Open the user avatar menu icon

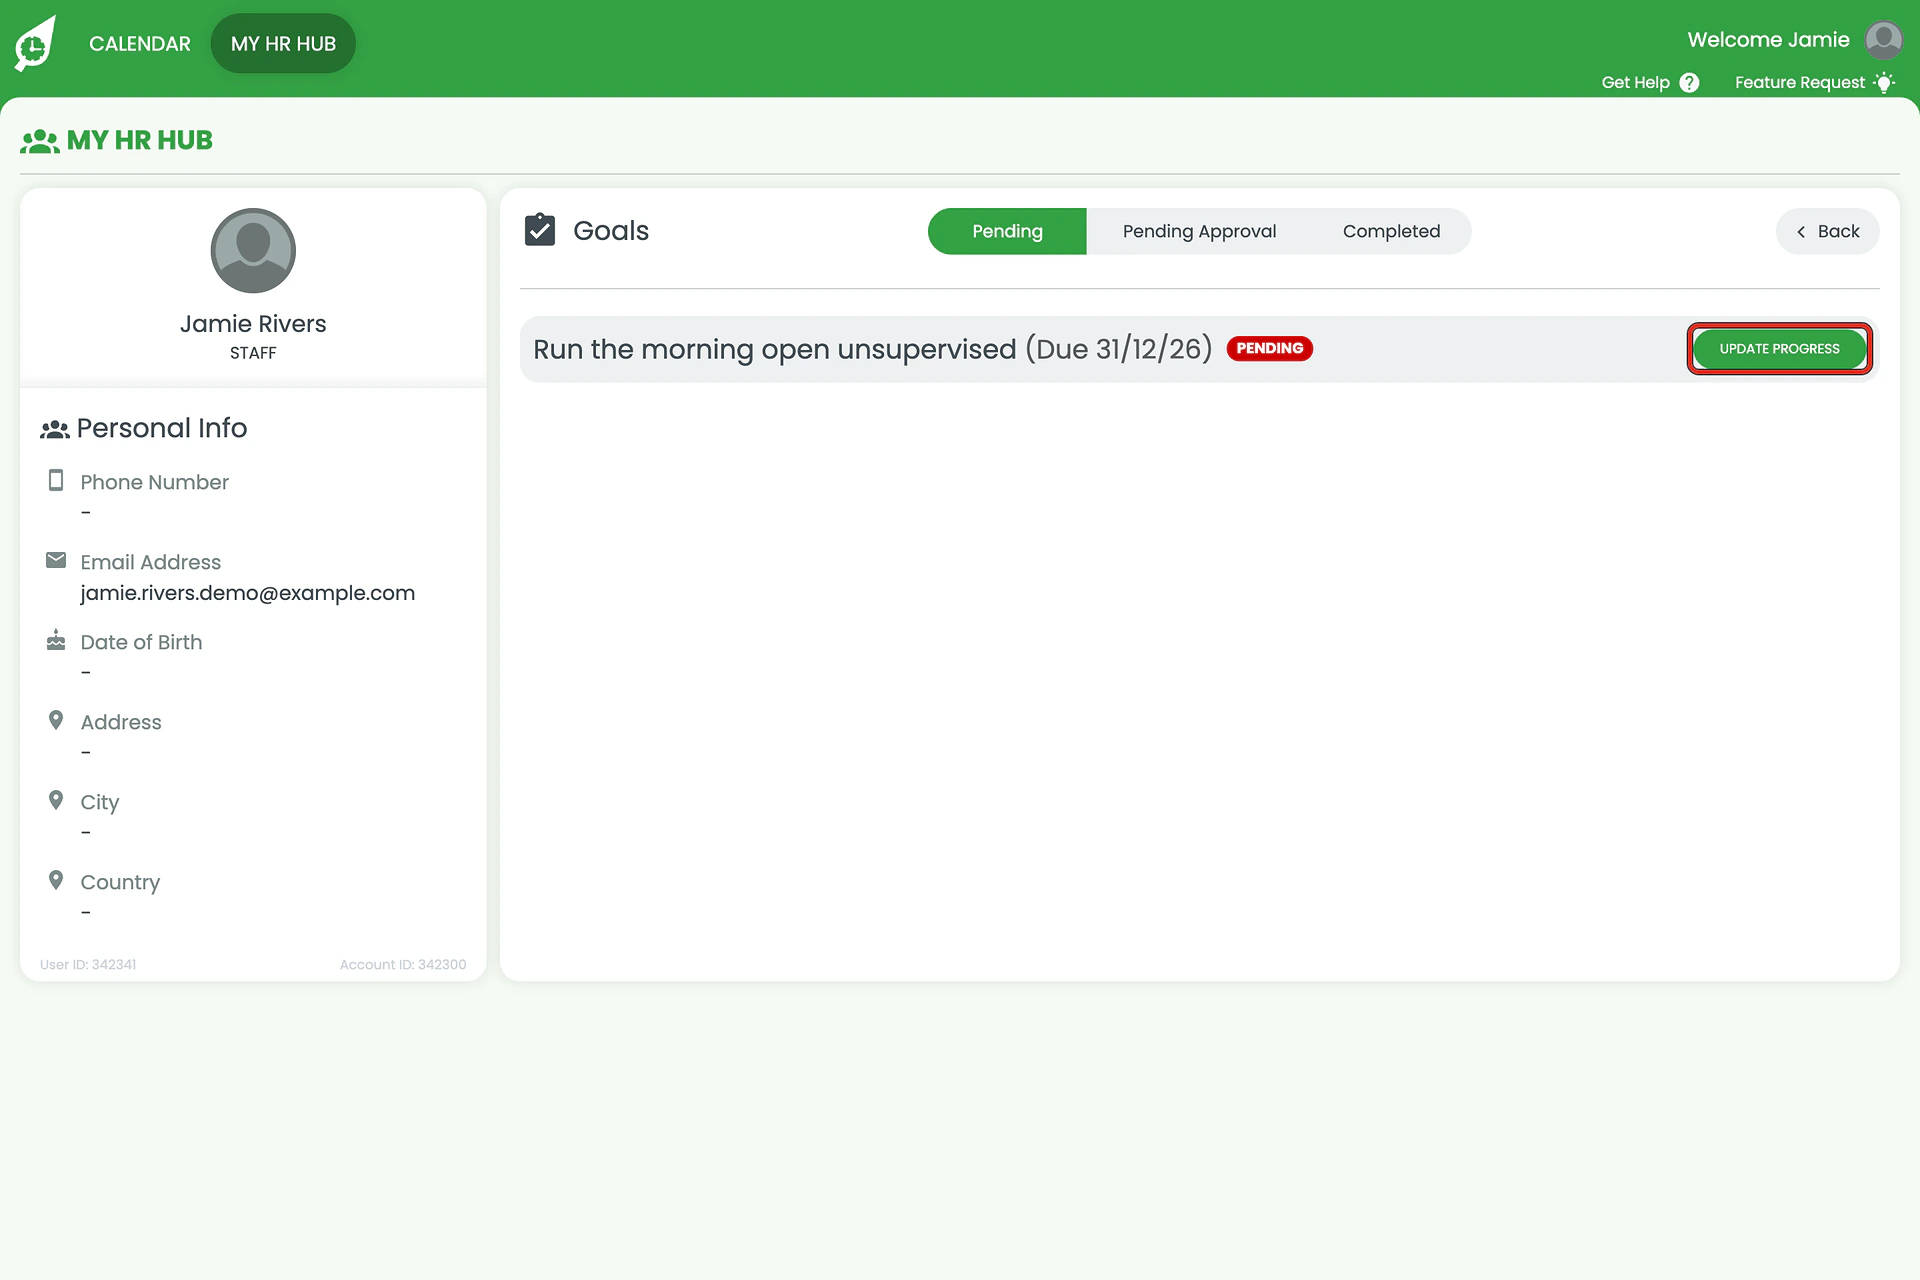click(1883, 40)
